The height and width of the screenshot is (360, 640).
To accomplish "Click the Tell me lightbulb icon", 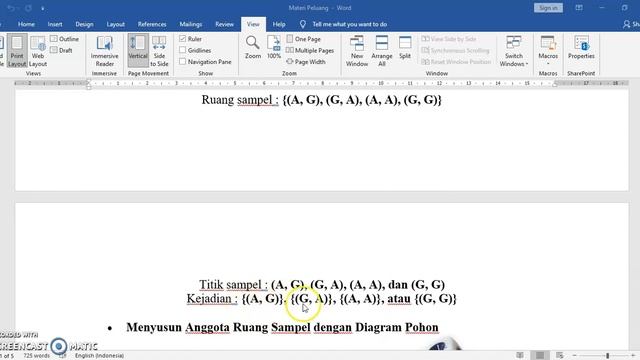I will click(x=302, y=24).
